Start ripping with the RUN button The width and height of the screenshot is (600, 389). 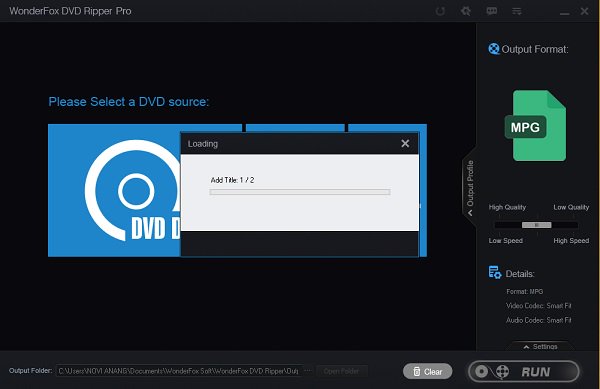(x=523, y=371)
